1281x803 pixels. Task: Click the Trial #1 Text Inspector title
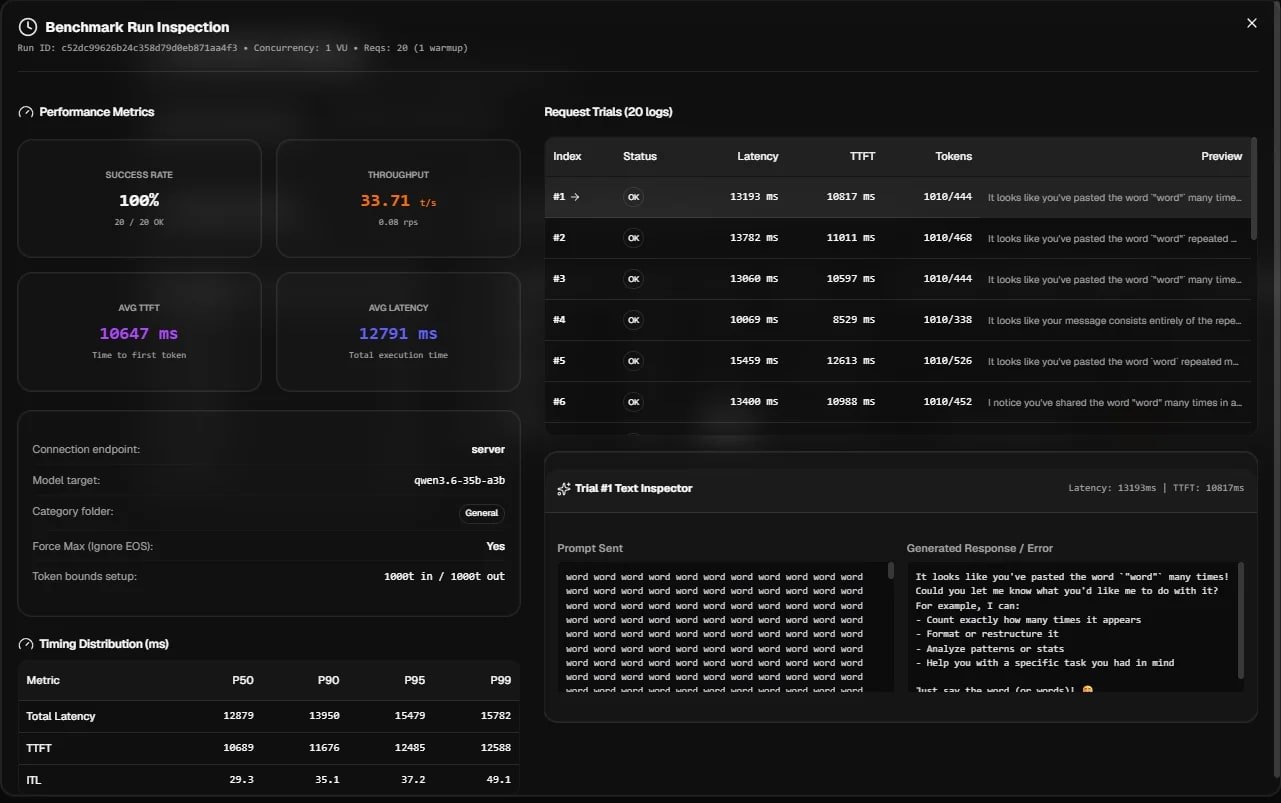tap(633, 489)
